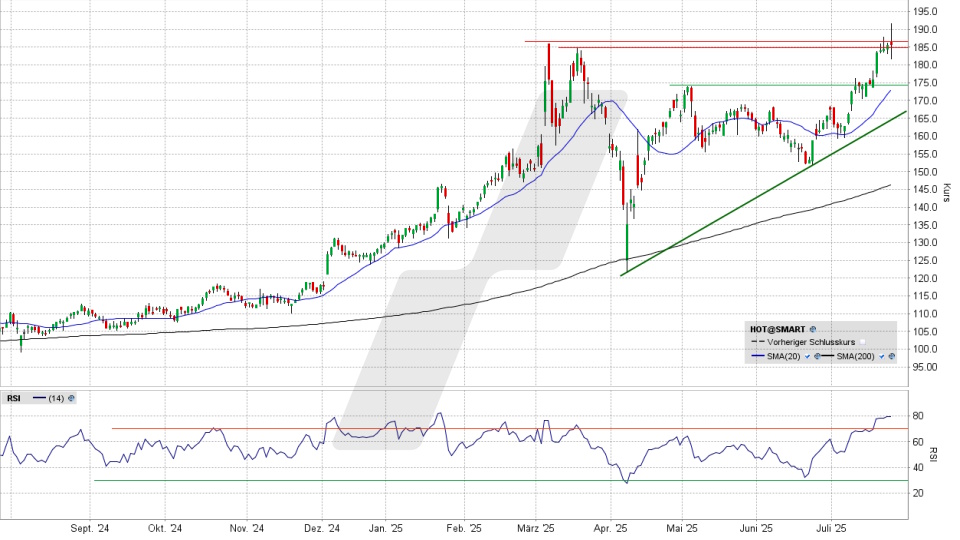Open HOT@SMART settings icon in legend

pos(813,329)
